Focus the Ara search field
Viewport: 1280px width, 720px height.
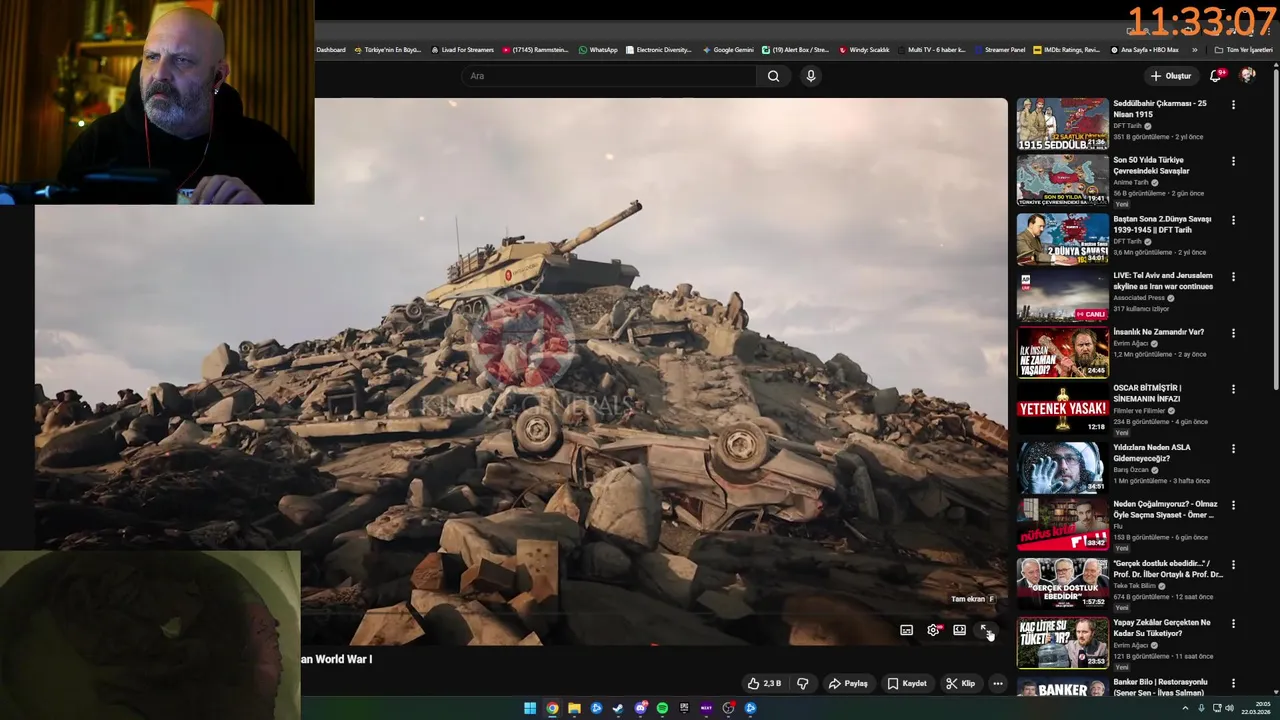610,76
